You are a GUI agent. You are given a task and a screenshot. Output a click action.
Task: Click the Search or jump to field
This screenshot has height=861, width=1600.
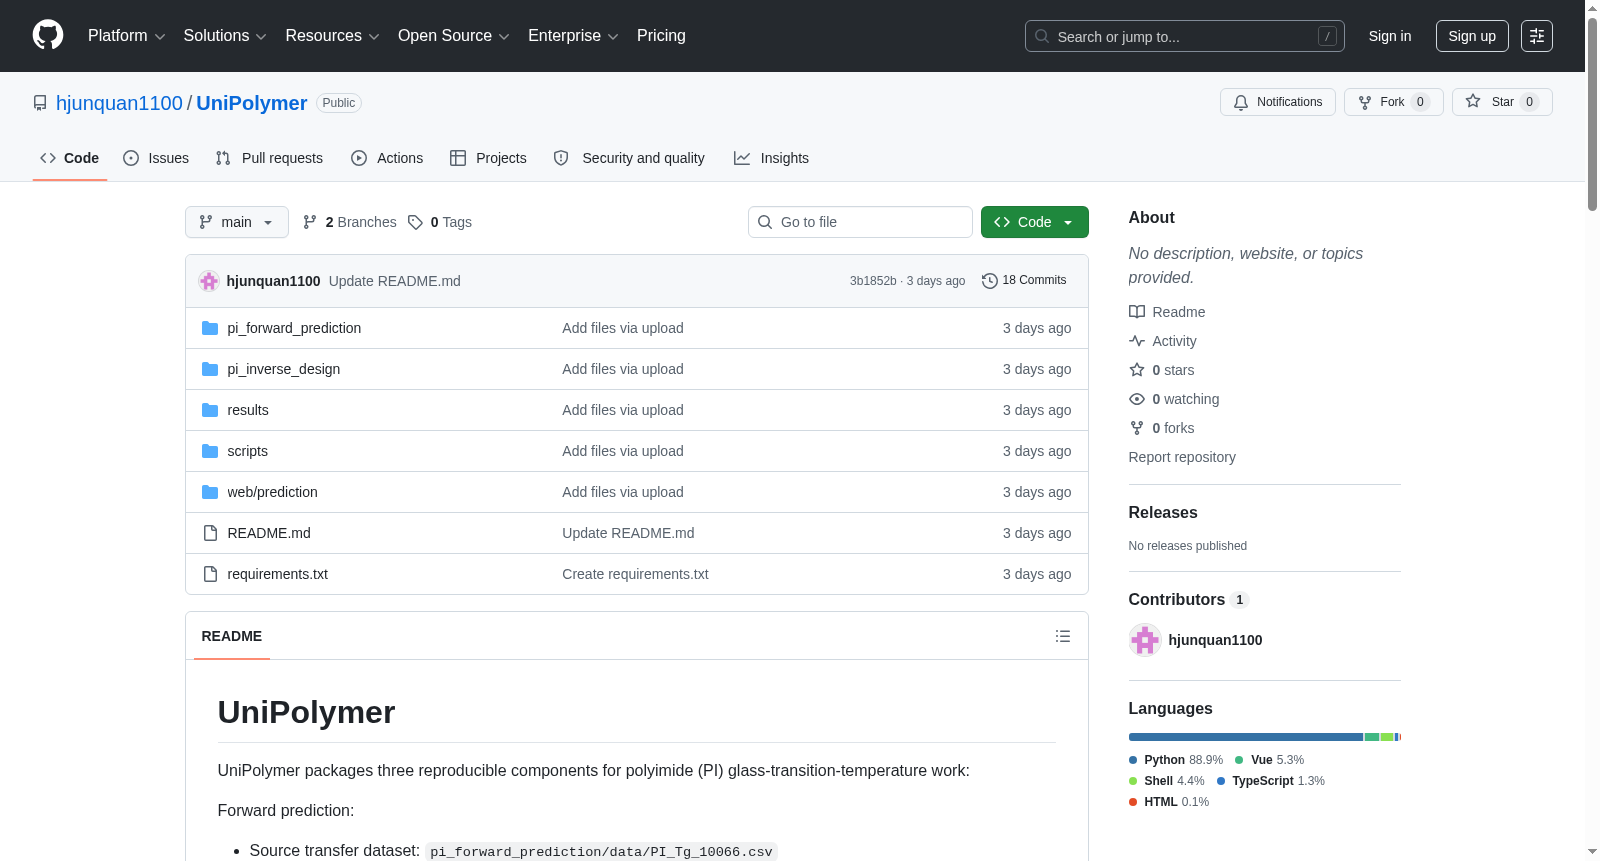pos(1185,36)
